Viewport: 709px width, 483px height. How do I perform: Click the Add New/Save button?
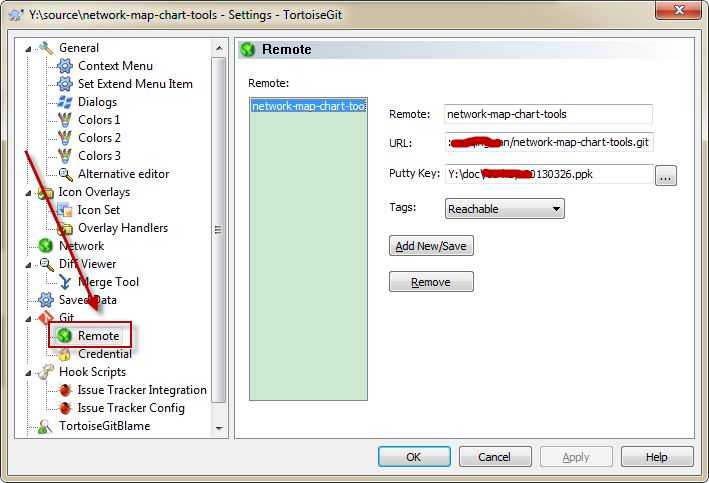click(x=431, y=246)
